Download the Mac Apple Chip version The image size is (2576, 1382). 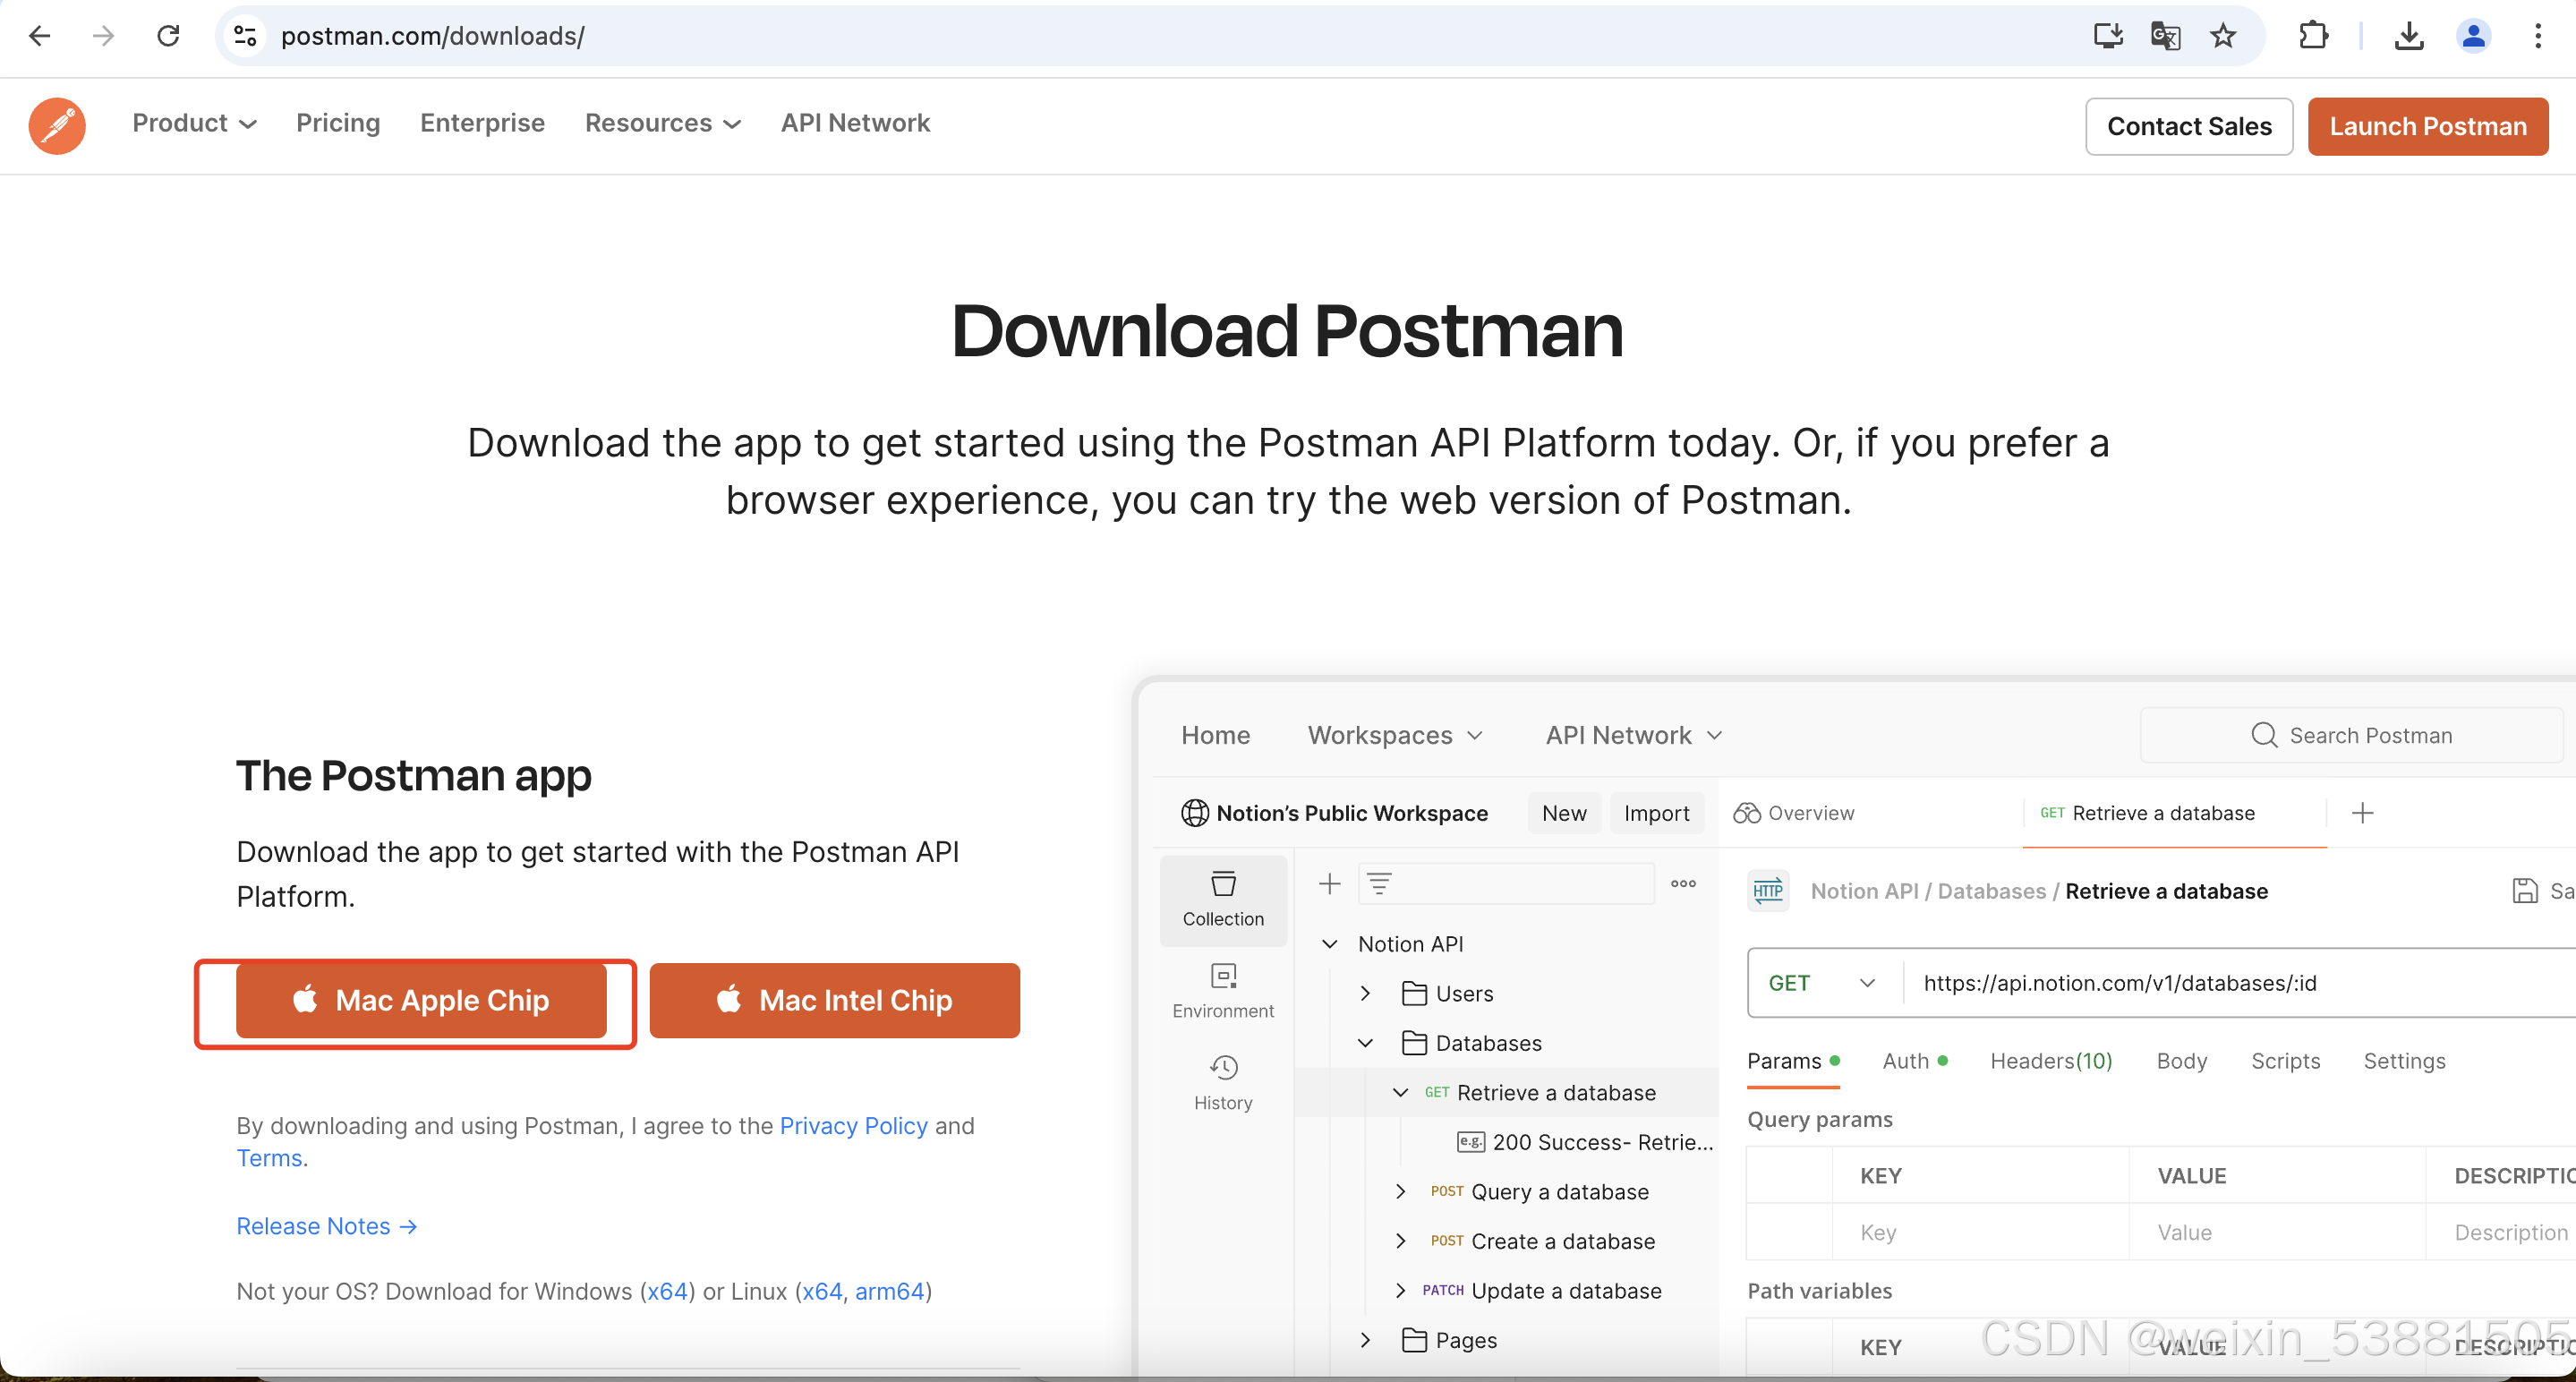pyautogui.click(x=421, y=1000)
